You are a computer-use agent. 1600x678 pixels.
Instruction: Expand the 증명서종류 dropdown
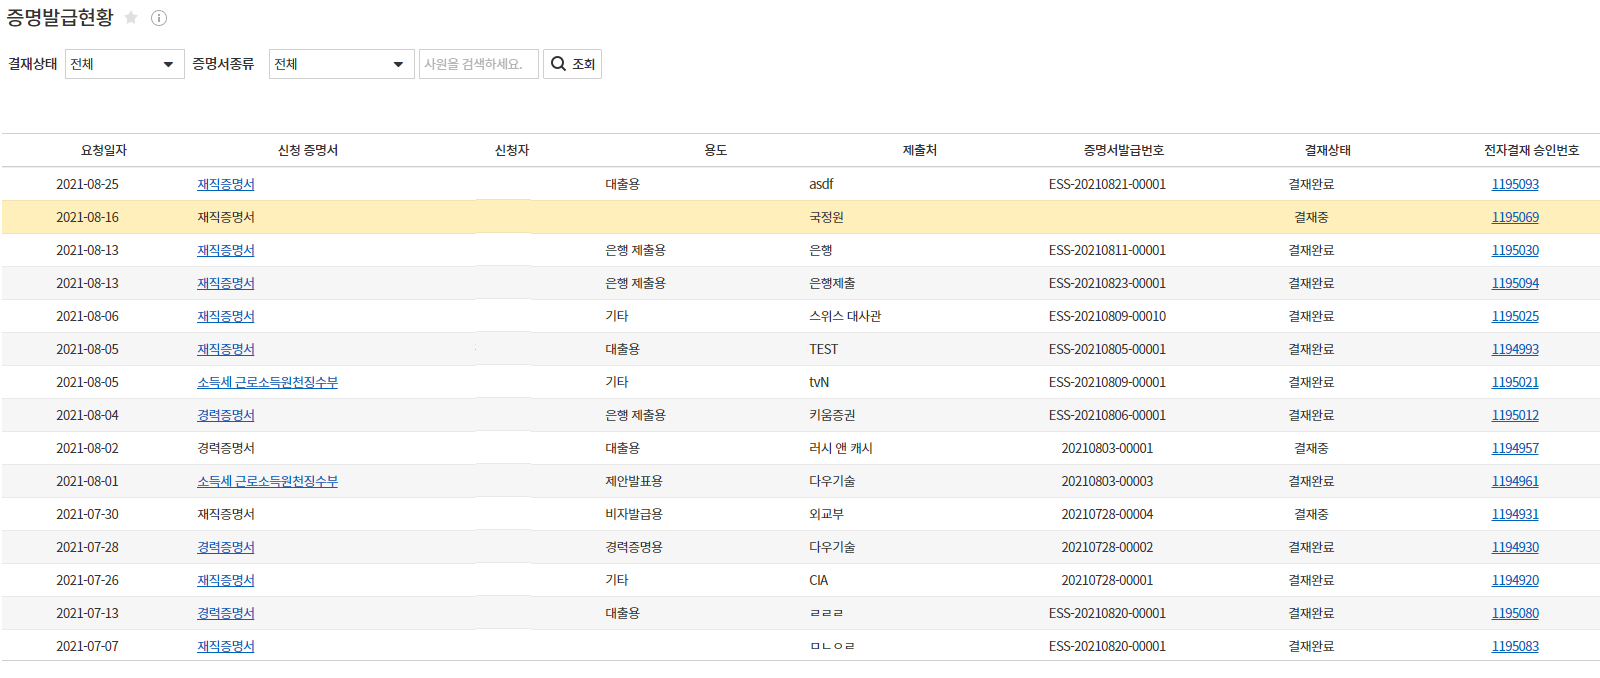click(340, 64)
